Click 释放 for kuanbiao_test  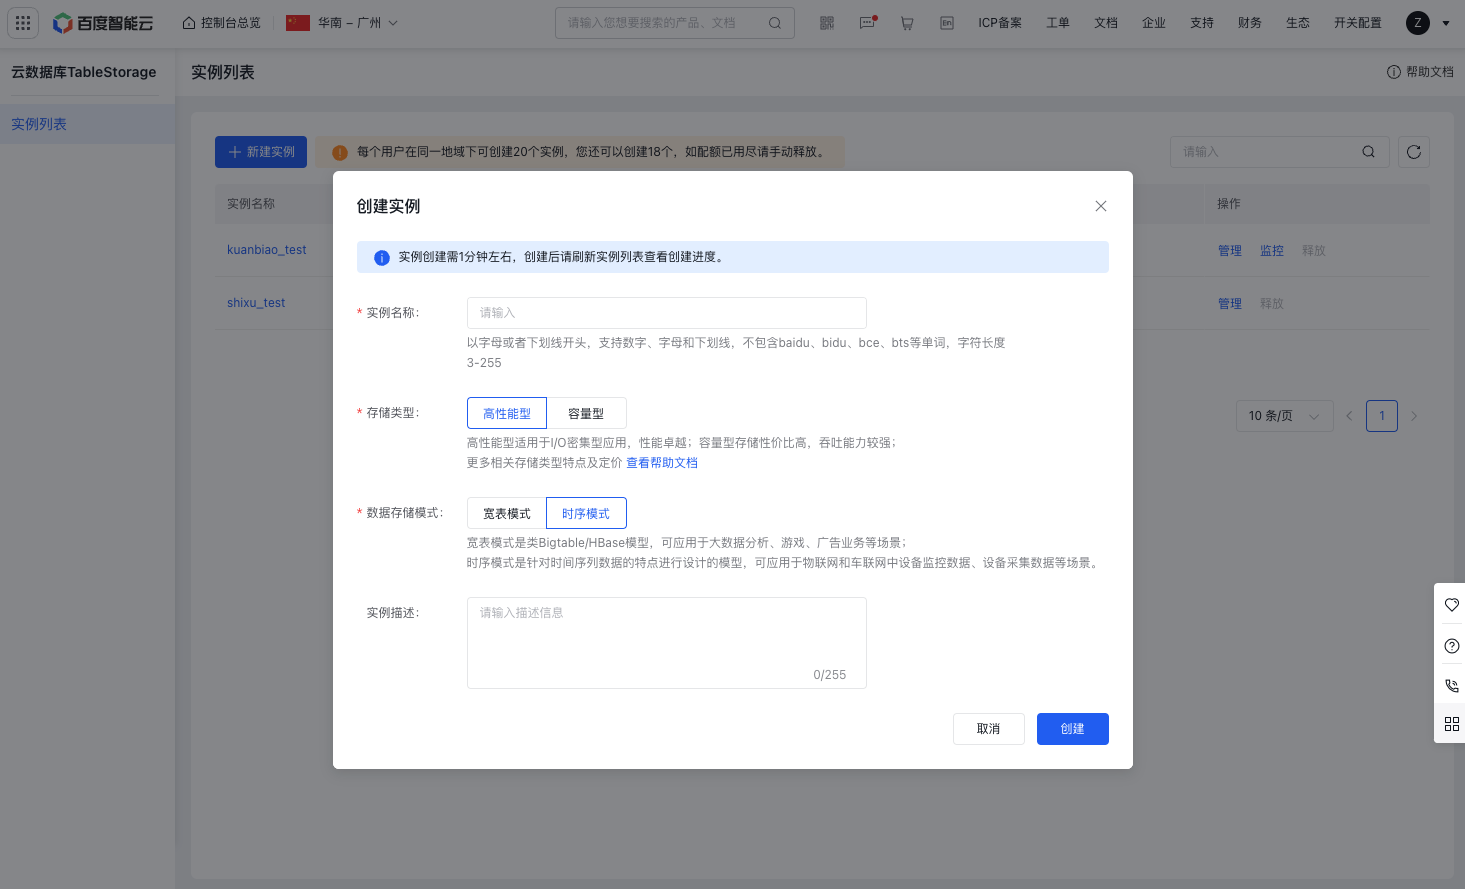1314,251
